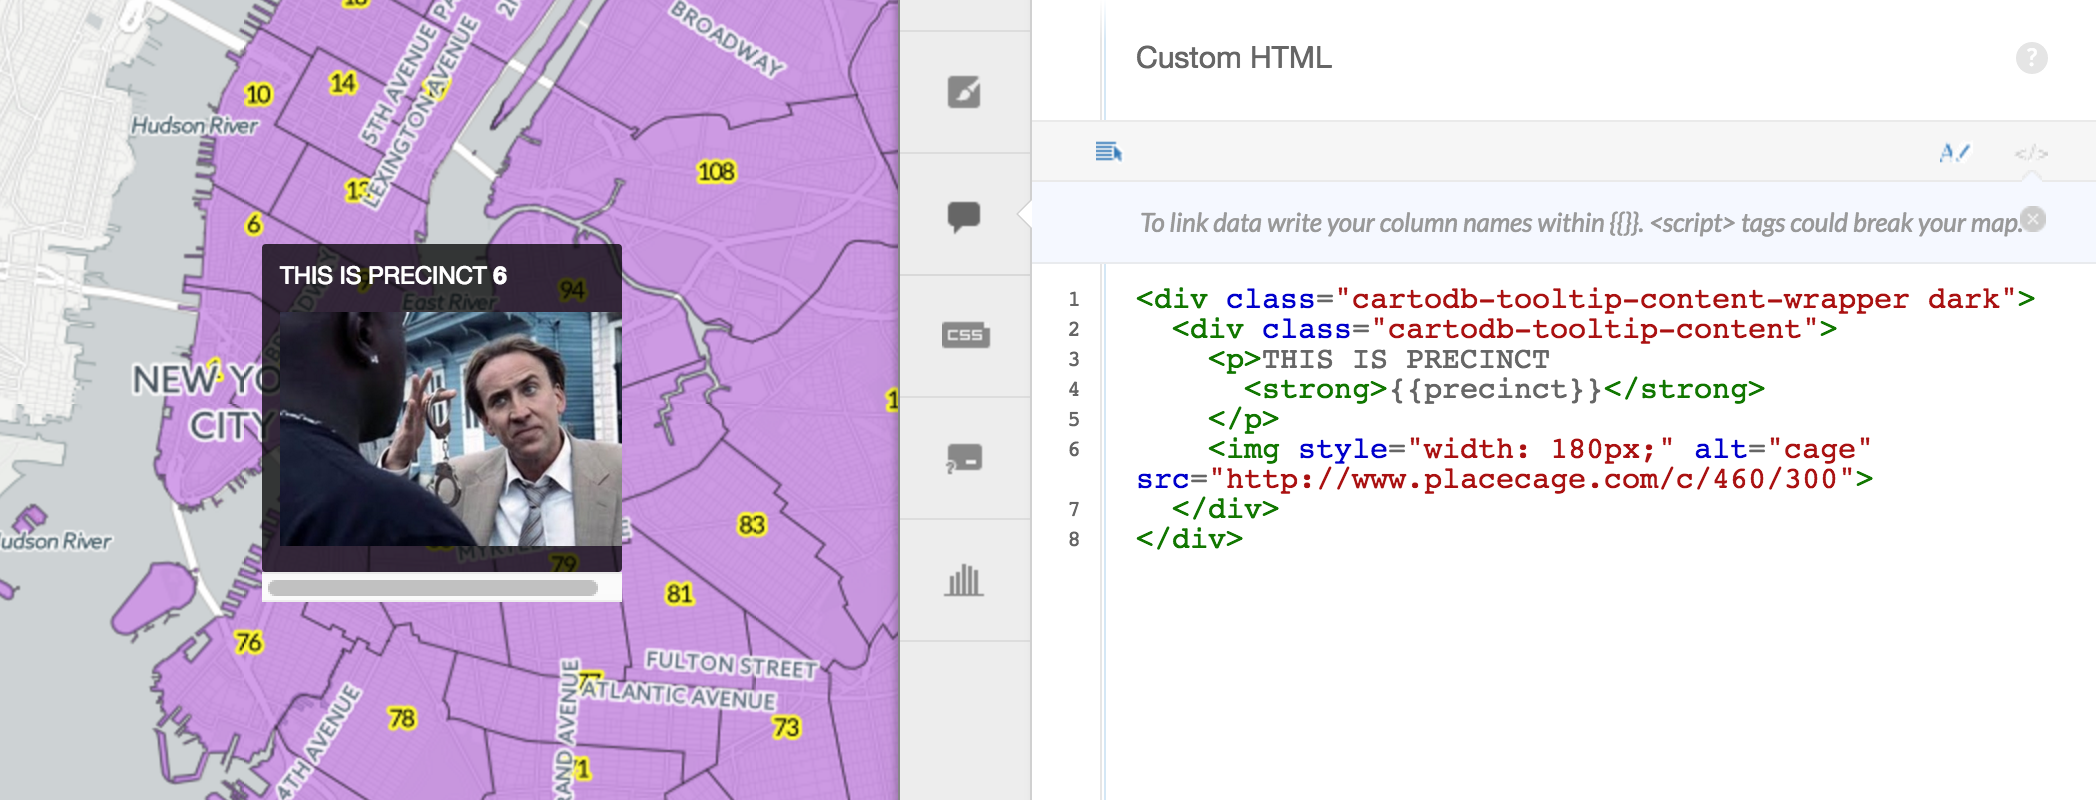Click the THIS IS PRECINCT code line
This screenshot has width=2096, height=800.
tap(1379, 359)
